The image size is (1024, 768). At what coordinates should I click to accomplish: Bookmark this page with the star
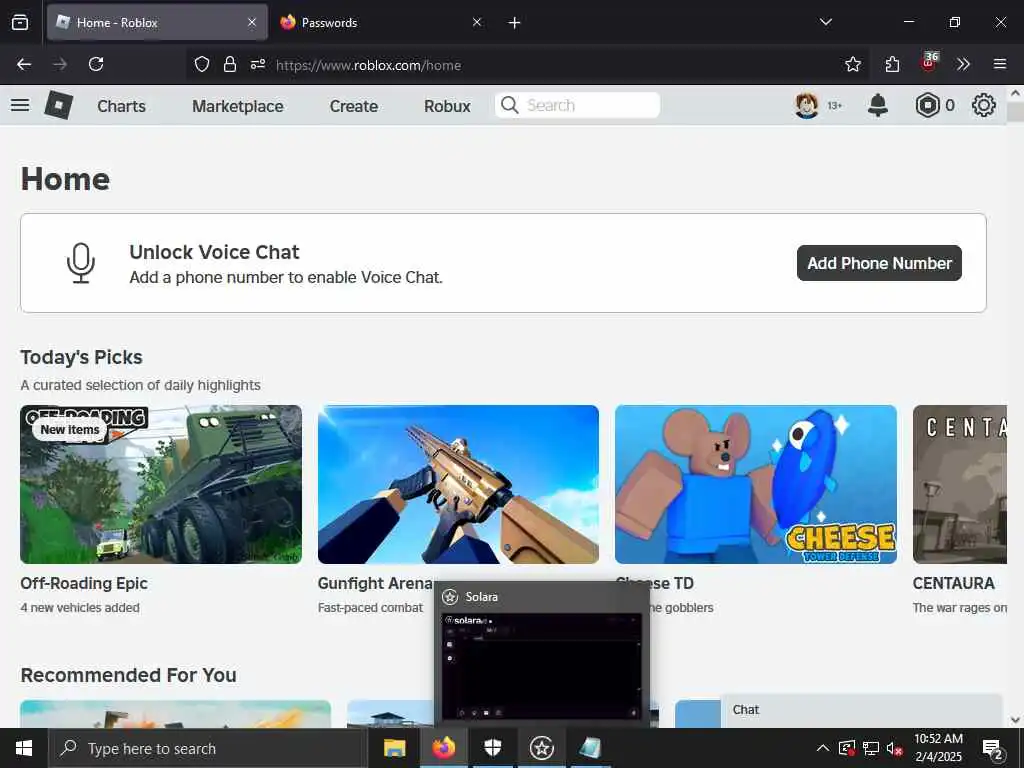[853, 64]
